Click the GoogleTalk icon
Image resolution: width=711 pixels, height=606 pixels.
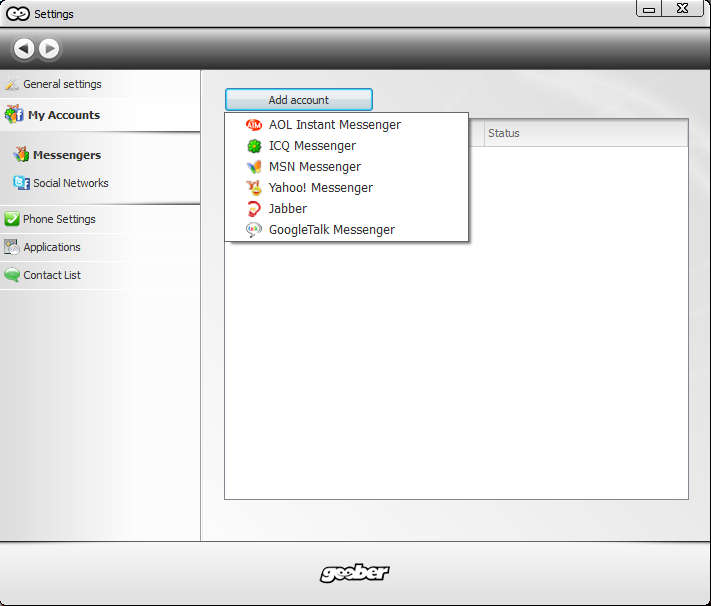point(254,230)
